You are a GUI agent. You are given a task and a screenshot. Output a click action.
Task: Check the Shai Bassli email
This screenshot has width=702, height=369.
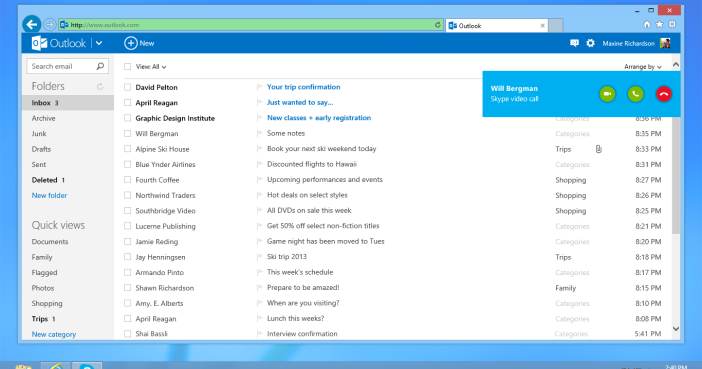coord(128,334)
